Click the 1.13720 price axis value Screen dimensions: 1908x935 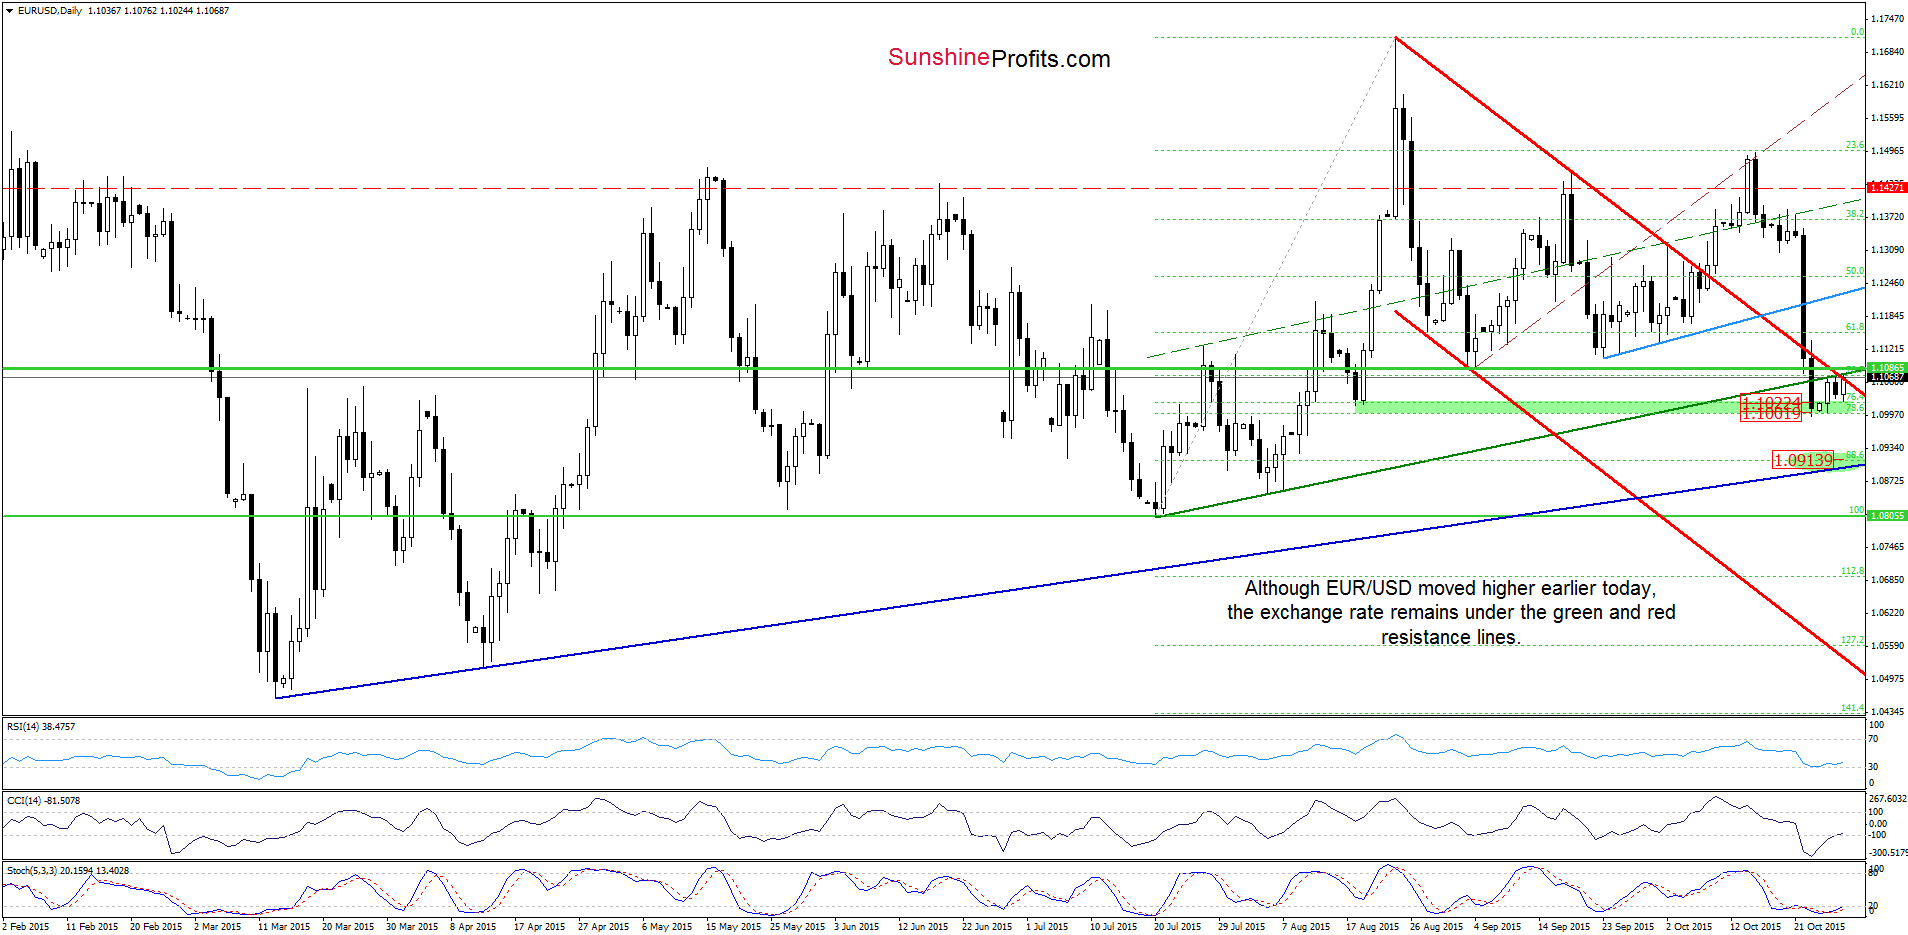point(1887,217)
